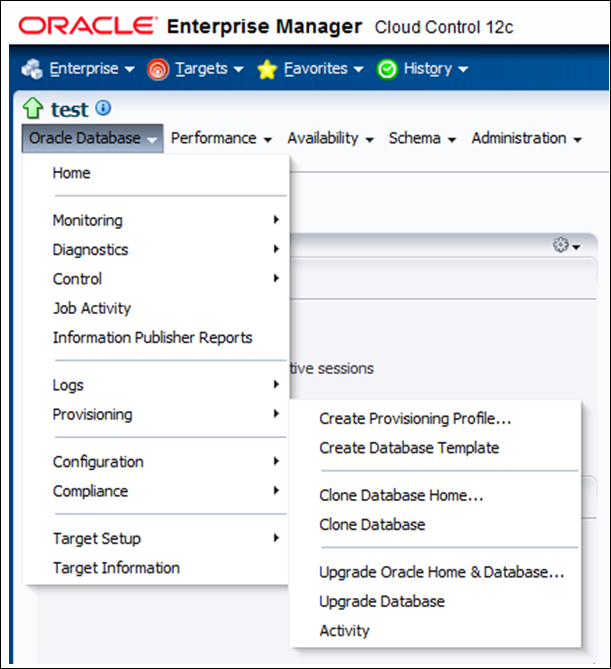611x669 pixels.
Task: Open the Favorites menu
Action: coord(323,69)
